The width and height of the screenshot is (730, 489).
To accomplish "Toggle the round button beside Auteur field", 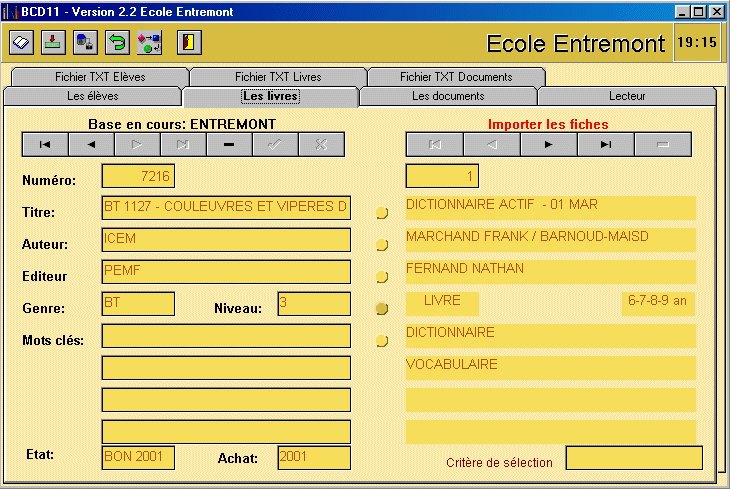I will (381, 245).
